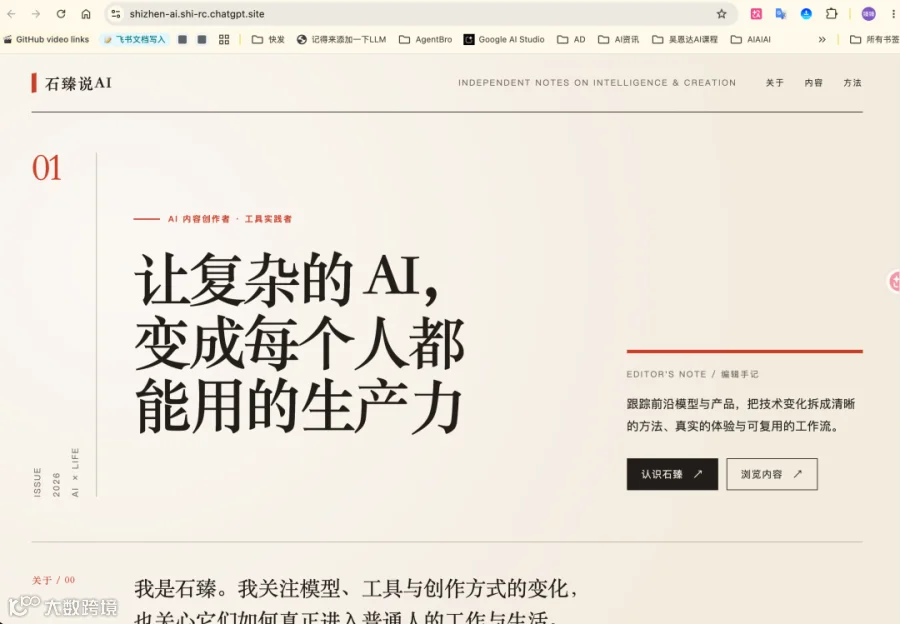Click the 关于 / 00 section label

point(53,580)
